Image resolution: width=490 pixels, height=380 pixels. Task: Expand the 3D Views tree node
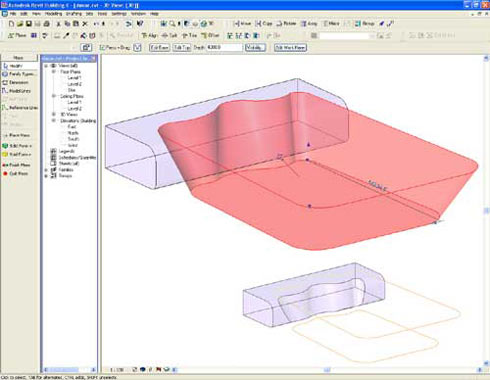pyautogui.click(x=53, y=114)
